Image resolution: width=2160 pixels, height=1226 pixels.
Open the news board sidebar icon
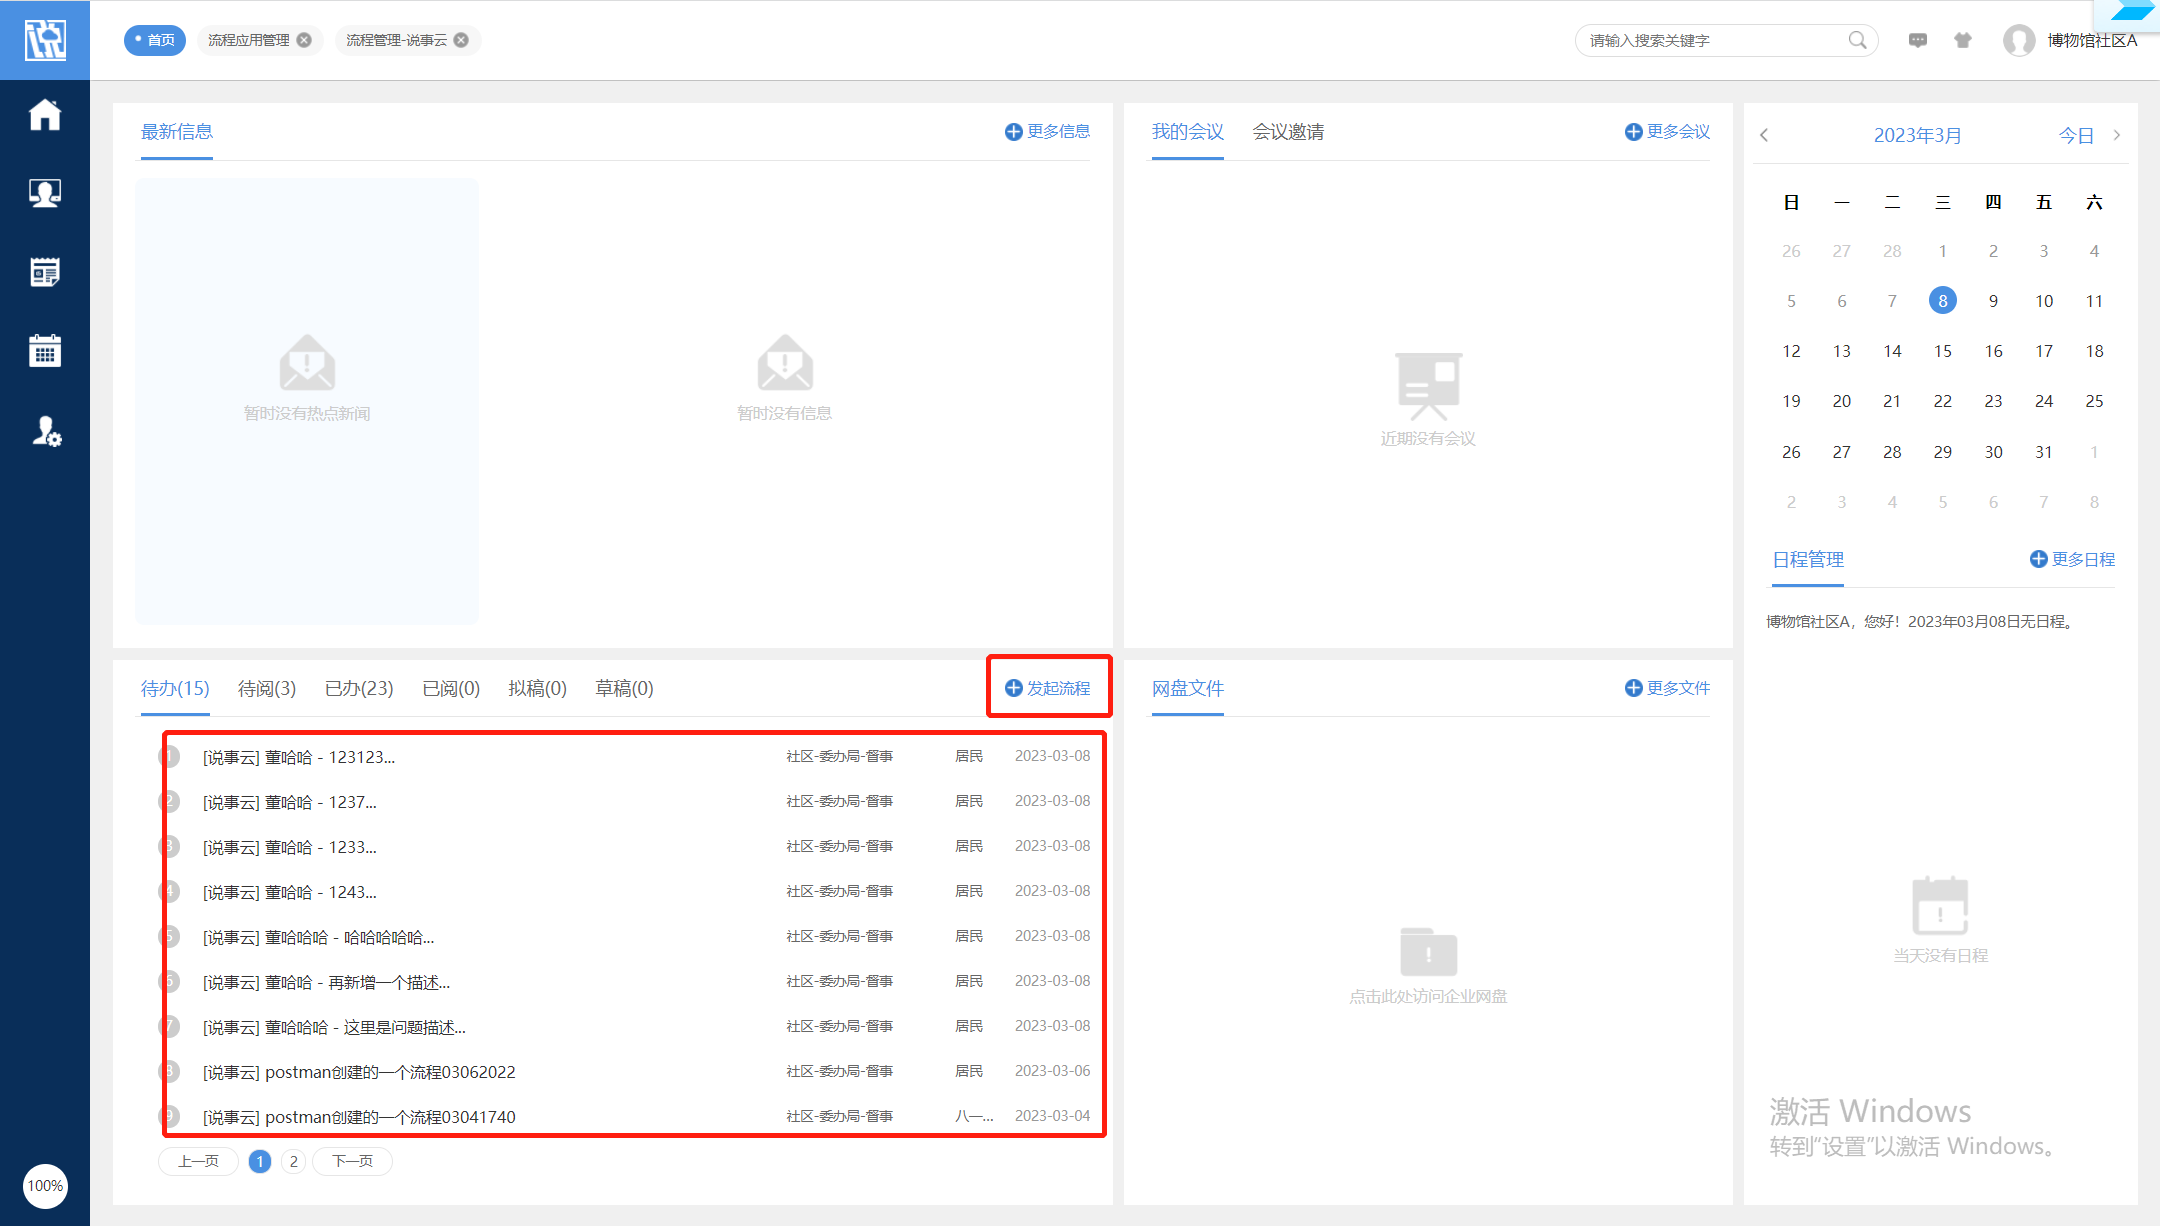[x=45, y=272]
